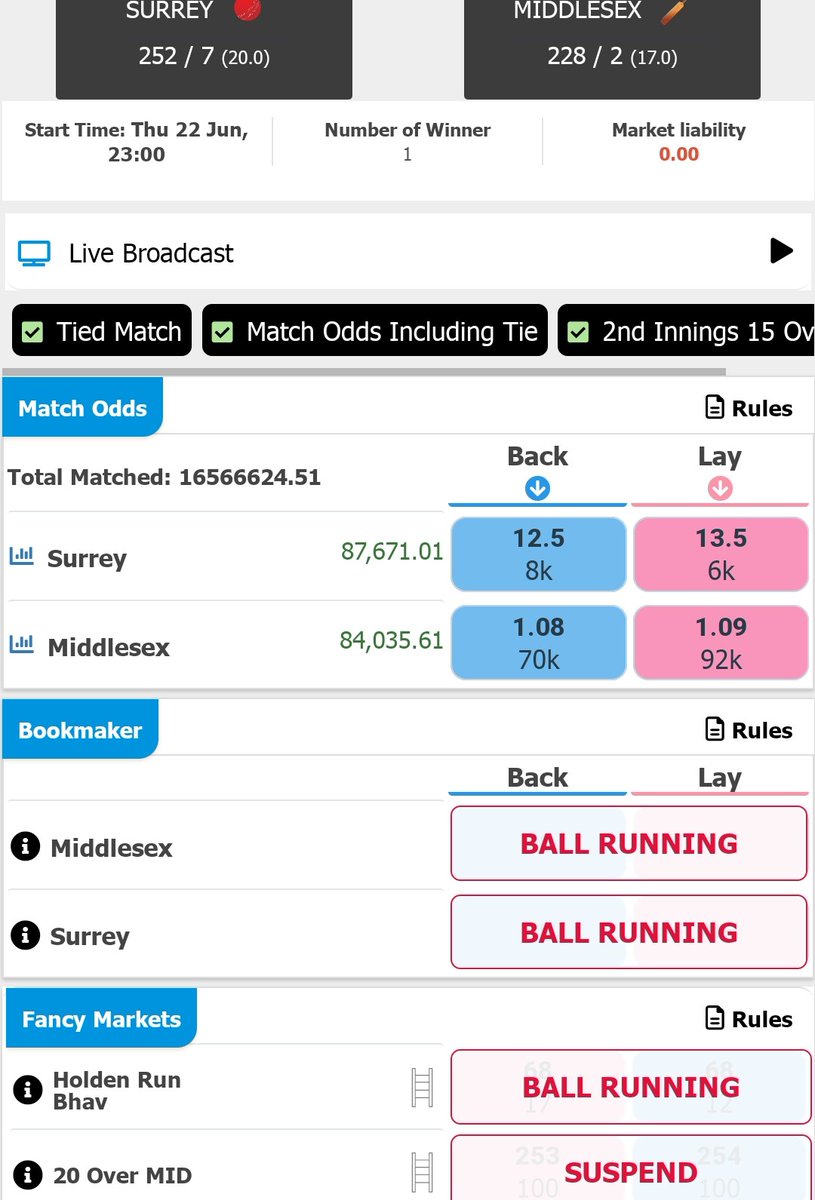This screenshot has width=815, height=1200.
Task: Click BALL RUNNING box for Middlesex
Action: click(629, 843)
